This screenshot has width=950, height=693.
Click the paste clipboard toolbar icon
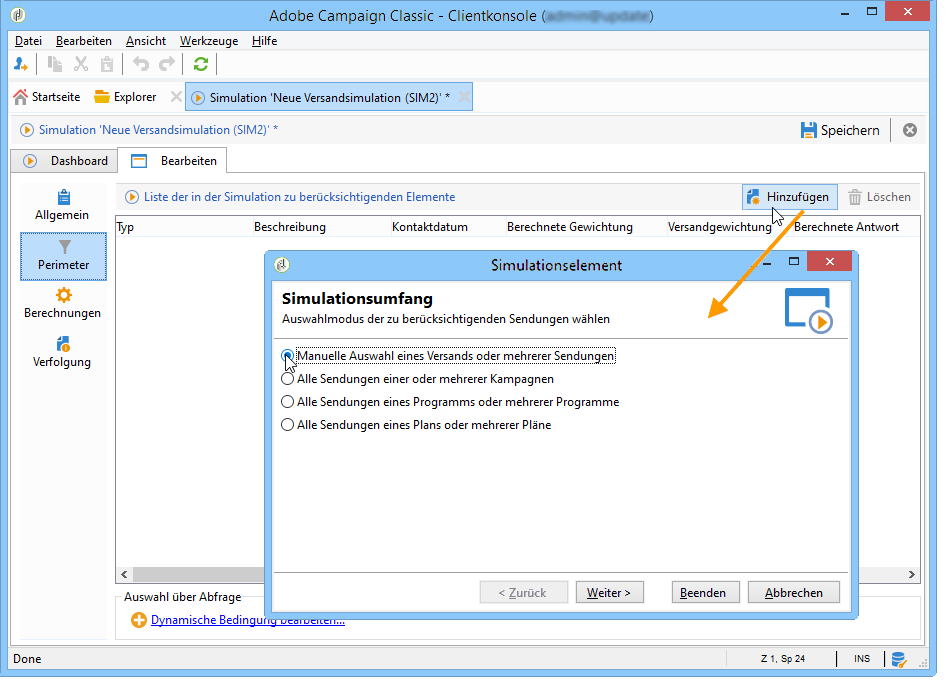tap(107, 64)
